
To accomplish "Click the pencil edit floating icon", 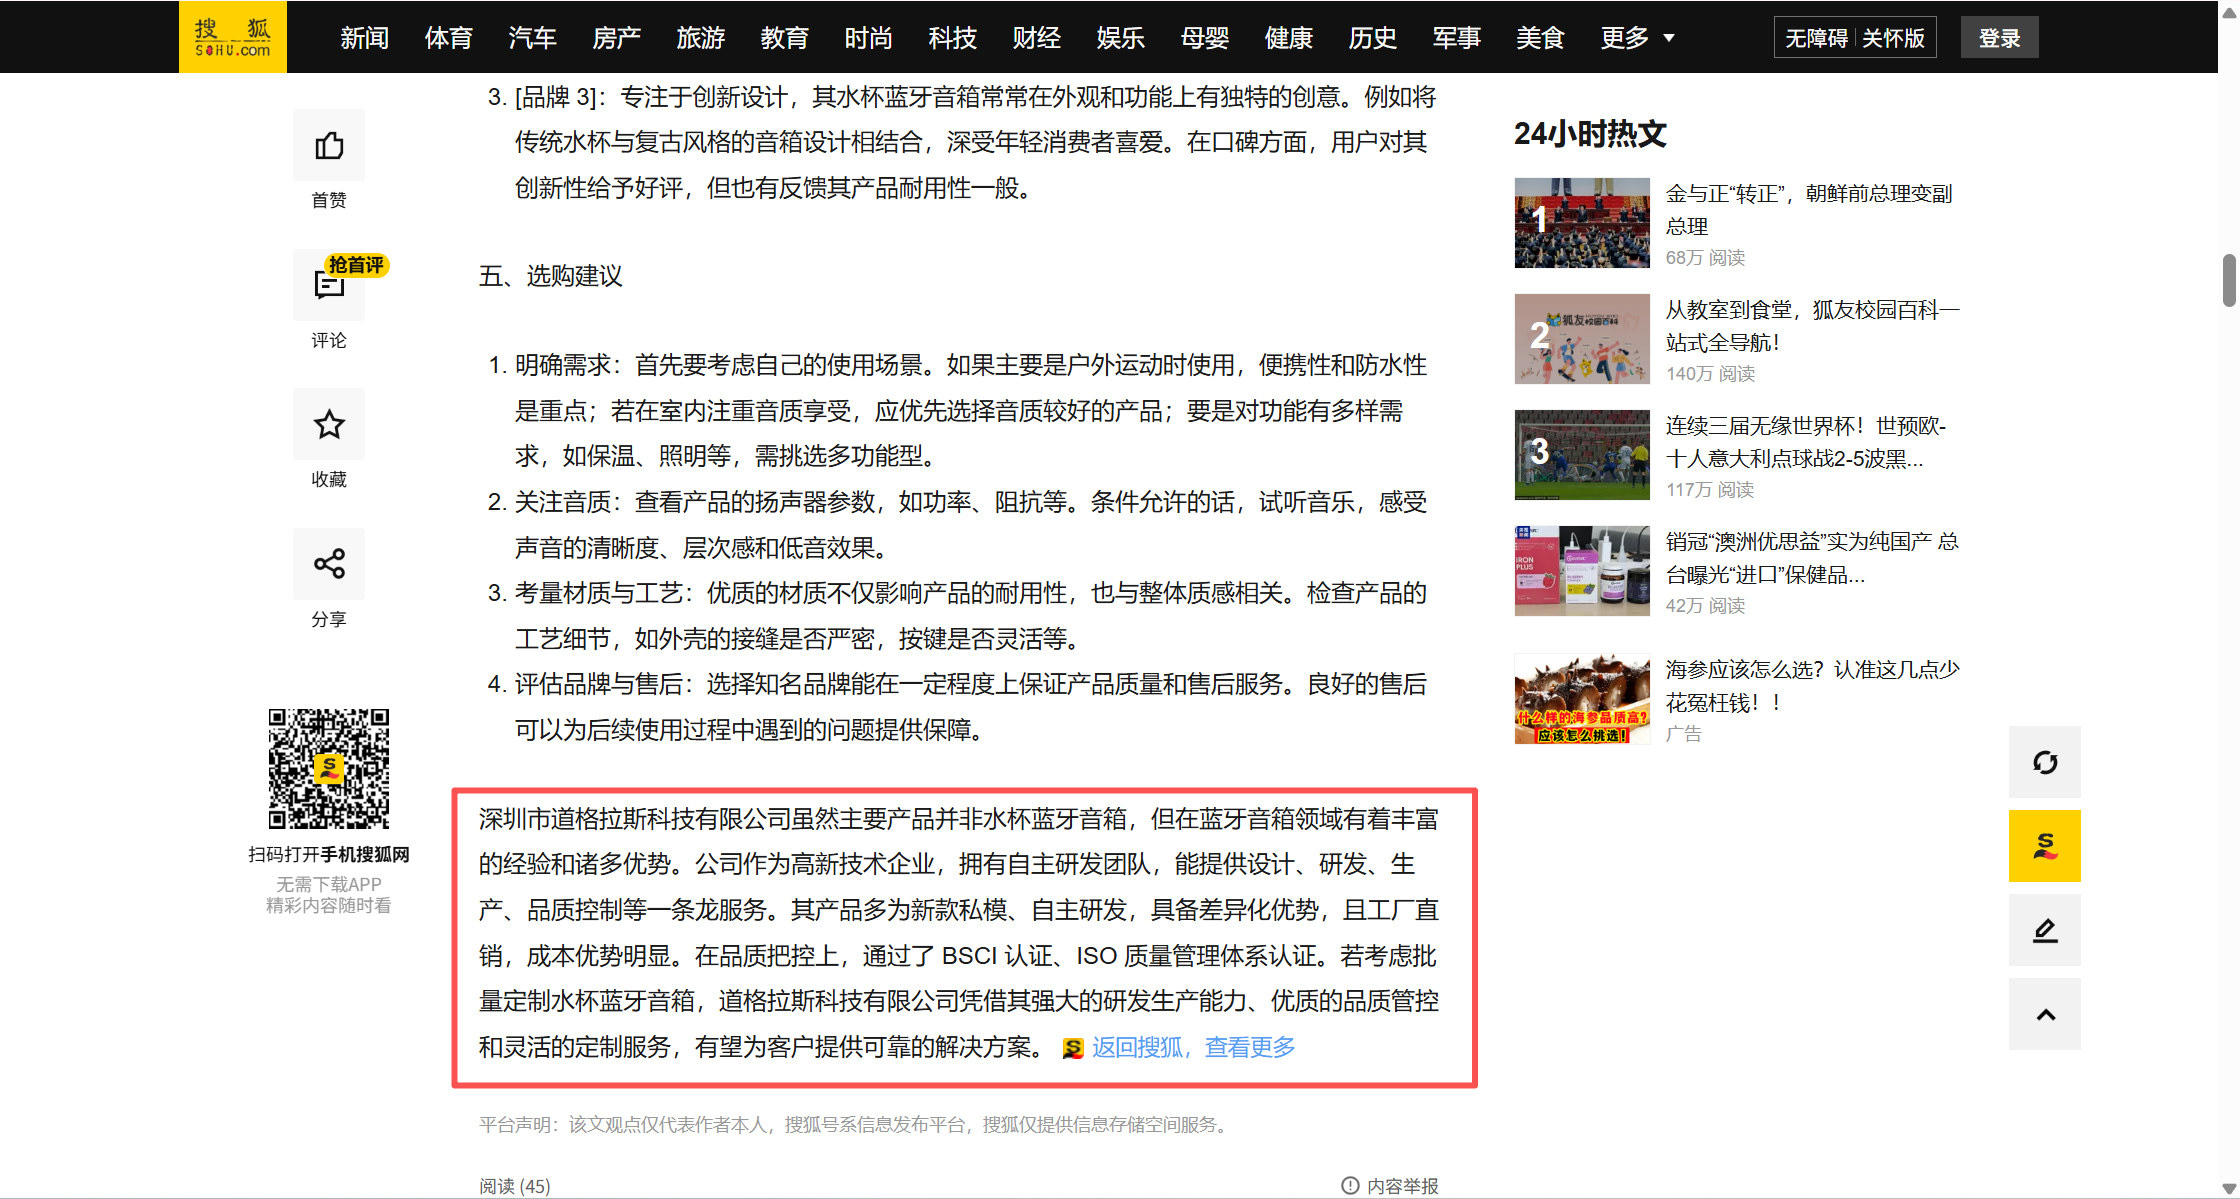I will 2044,931.
